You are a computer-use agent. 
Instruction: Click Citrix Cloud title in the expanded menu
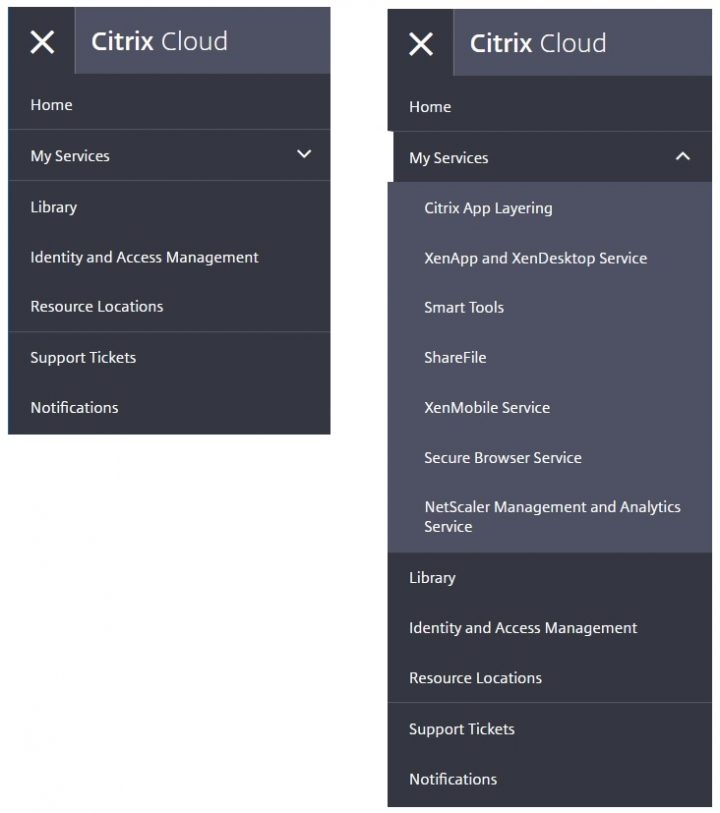(538, 44)
